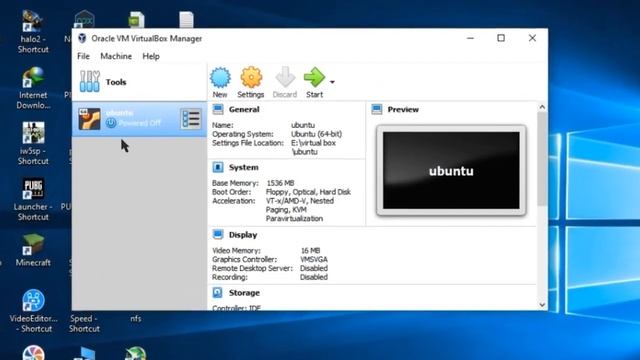
Task: Click the Storage section disk icon
Action: coord(218,293)
